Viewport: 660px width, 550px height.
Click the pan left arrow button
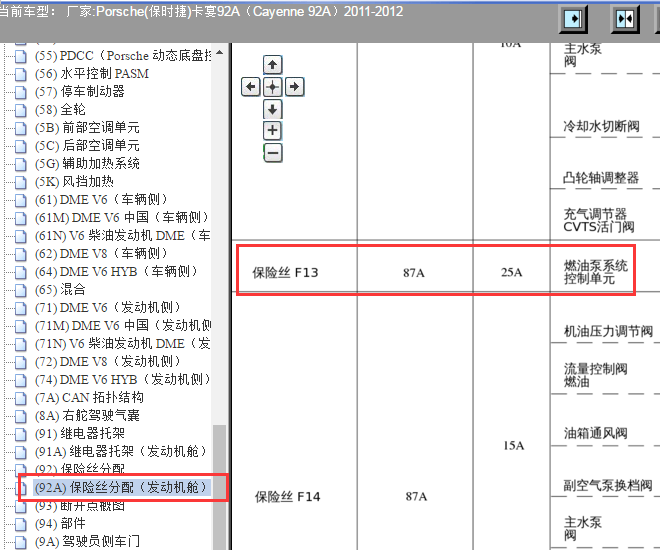click(250, 87)
